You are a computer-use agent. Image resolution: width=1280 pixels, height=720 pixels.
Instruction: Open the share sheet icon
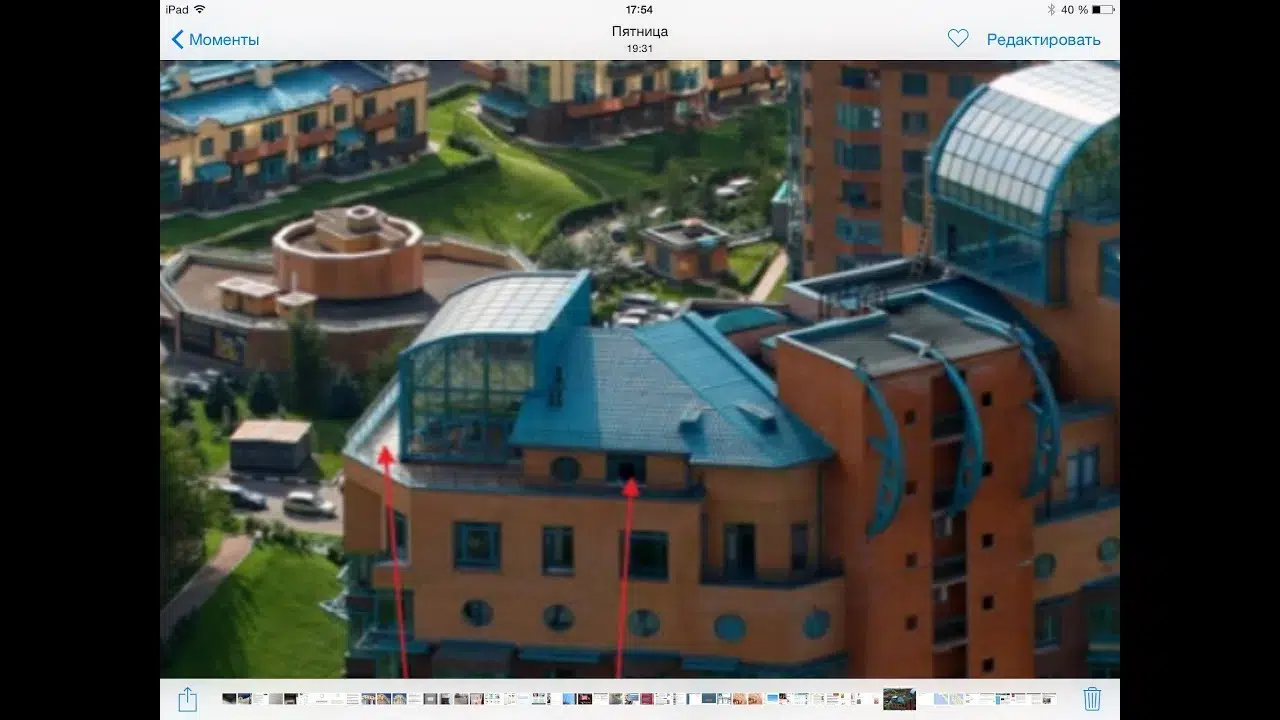(x=187, y=698)
